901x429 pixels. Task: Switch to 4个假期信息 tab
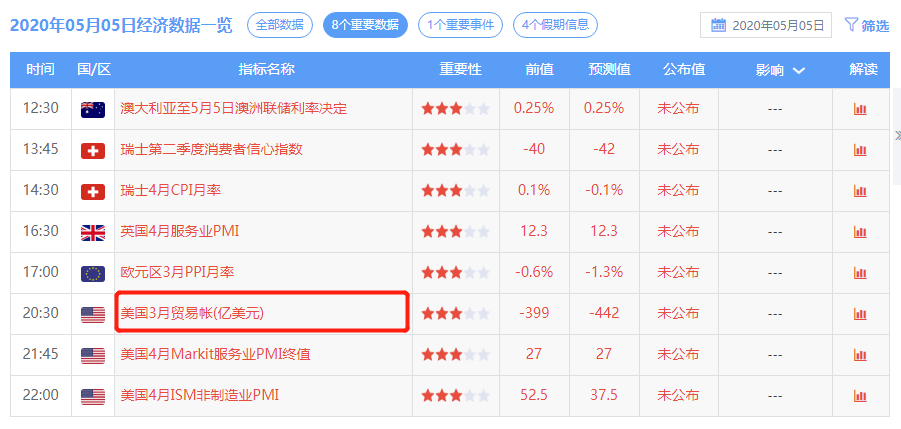(x=555, y=25)
